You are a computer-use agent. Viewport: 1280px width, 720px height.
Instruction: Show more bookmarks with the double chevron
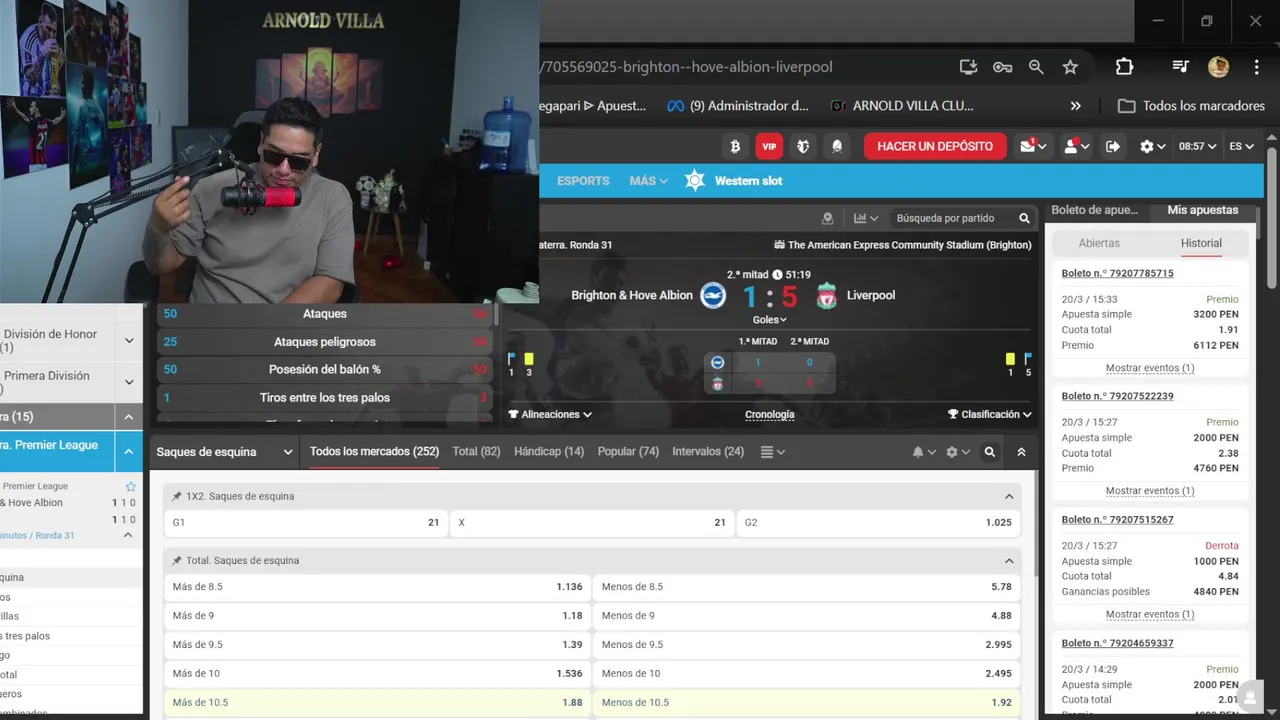click(x=1076, y=106)
